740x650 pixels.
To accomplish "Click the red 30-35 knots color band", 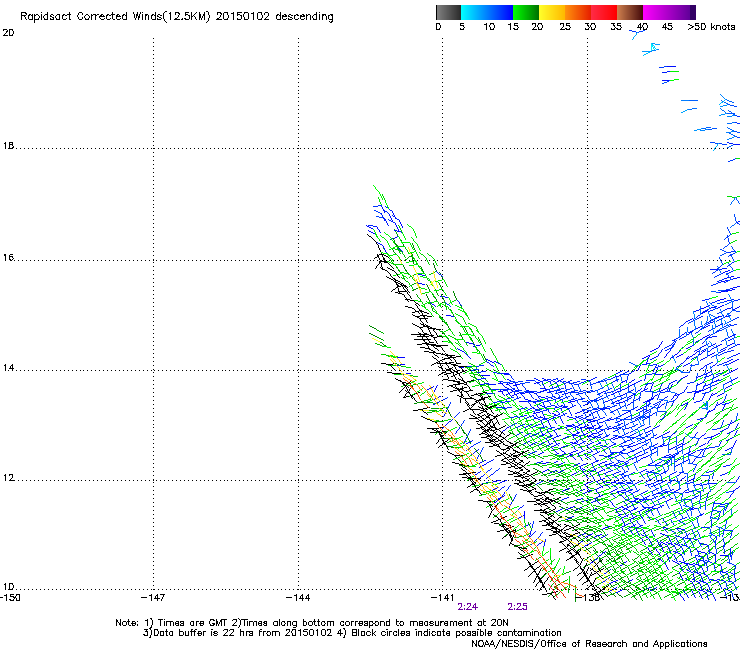I will tap(604, 12).
